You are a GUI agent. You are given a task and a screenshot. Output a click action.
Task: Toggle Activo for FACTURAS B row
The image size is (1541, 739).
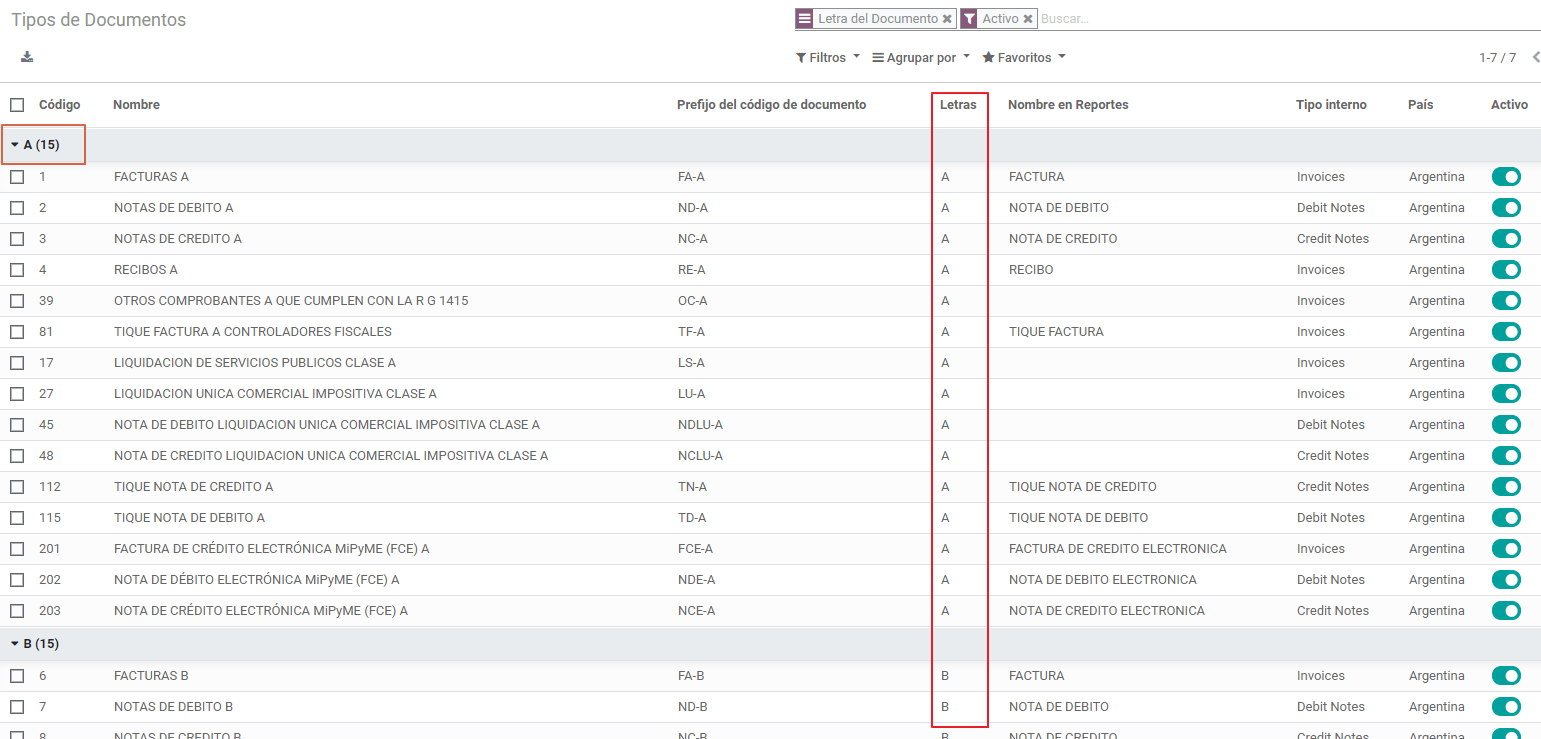click(x=1506, y=676)
